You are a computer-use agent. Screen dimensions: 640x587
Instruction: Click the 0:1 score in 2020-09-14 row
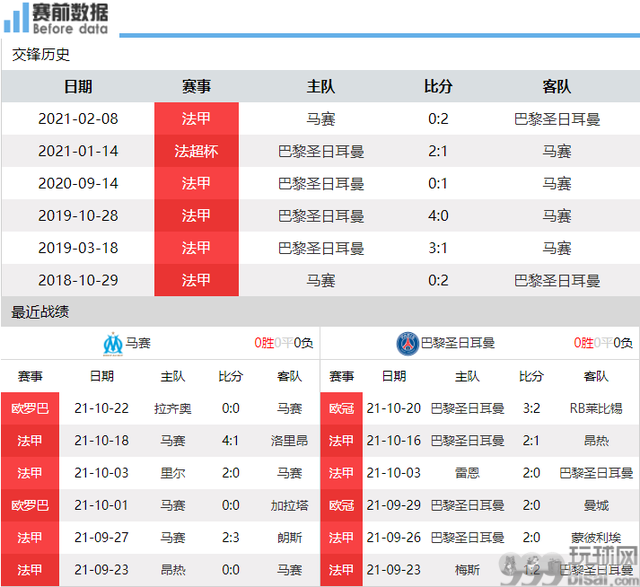[x=438, y=183]
